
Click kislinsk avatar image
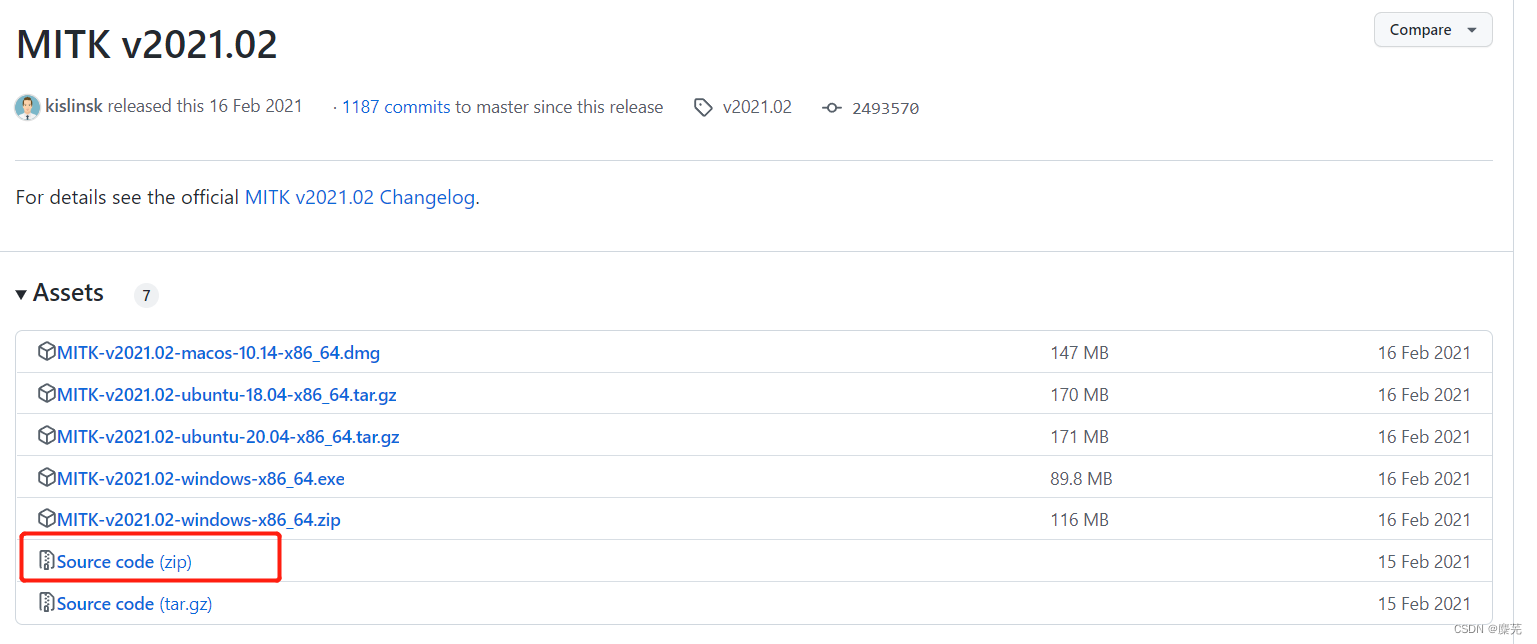(27, 107)
